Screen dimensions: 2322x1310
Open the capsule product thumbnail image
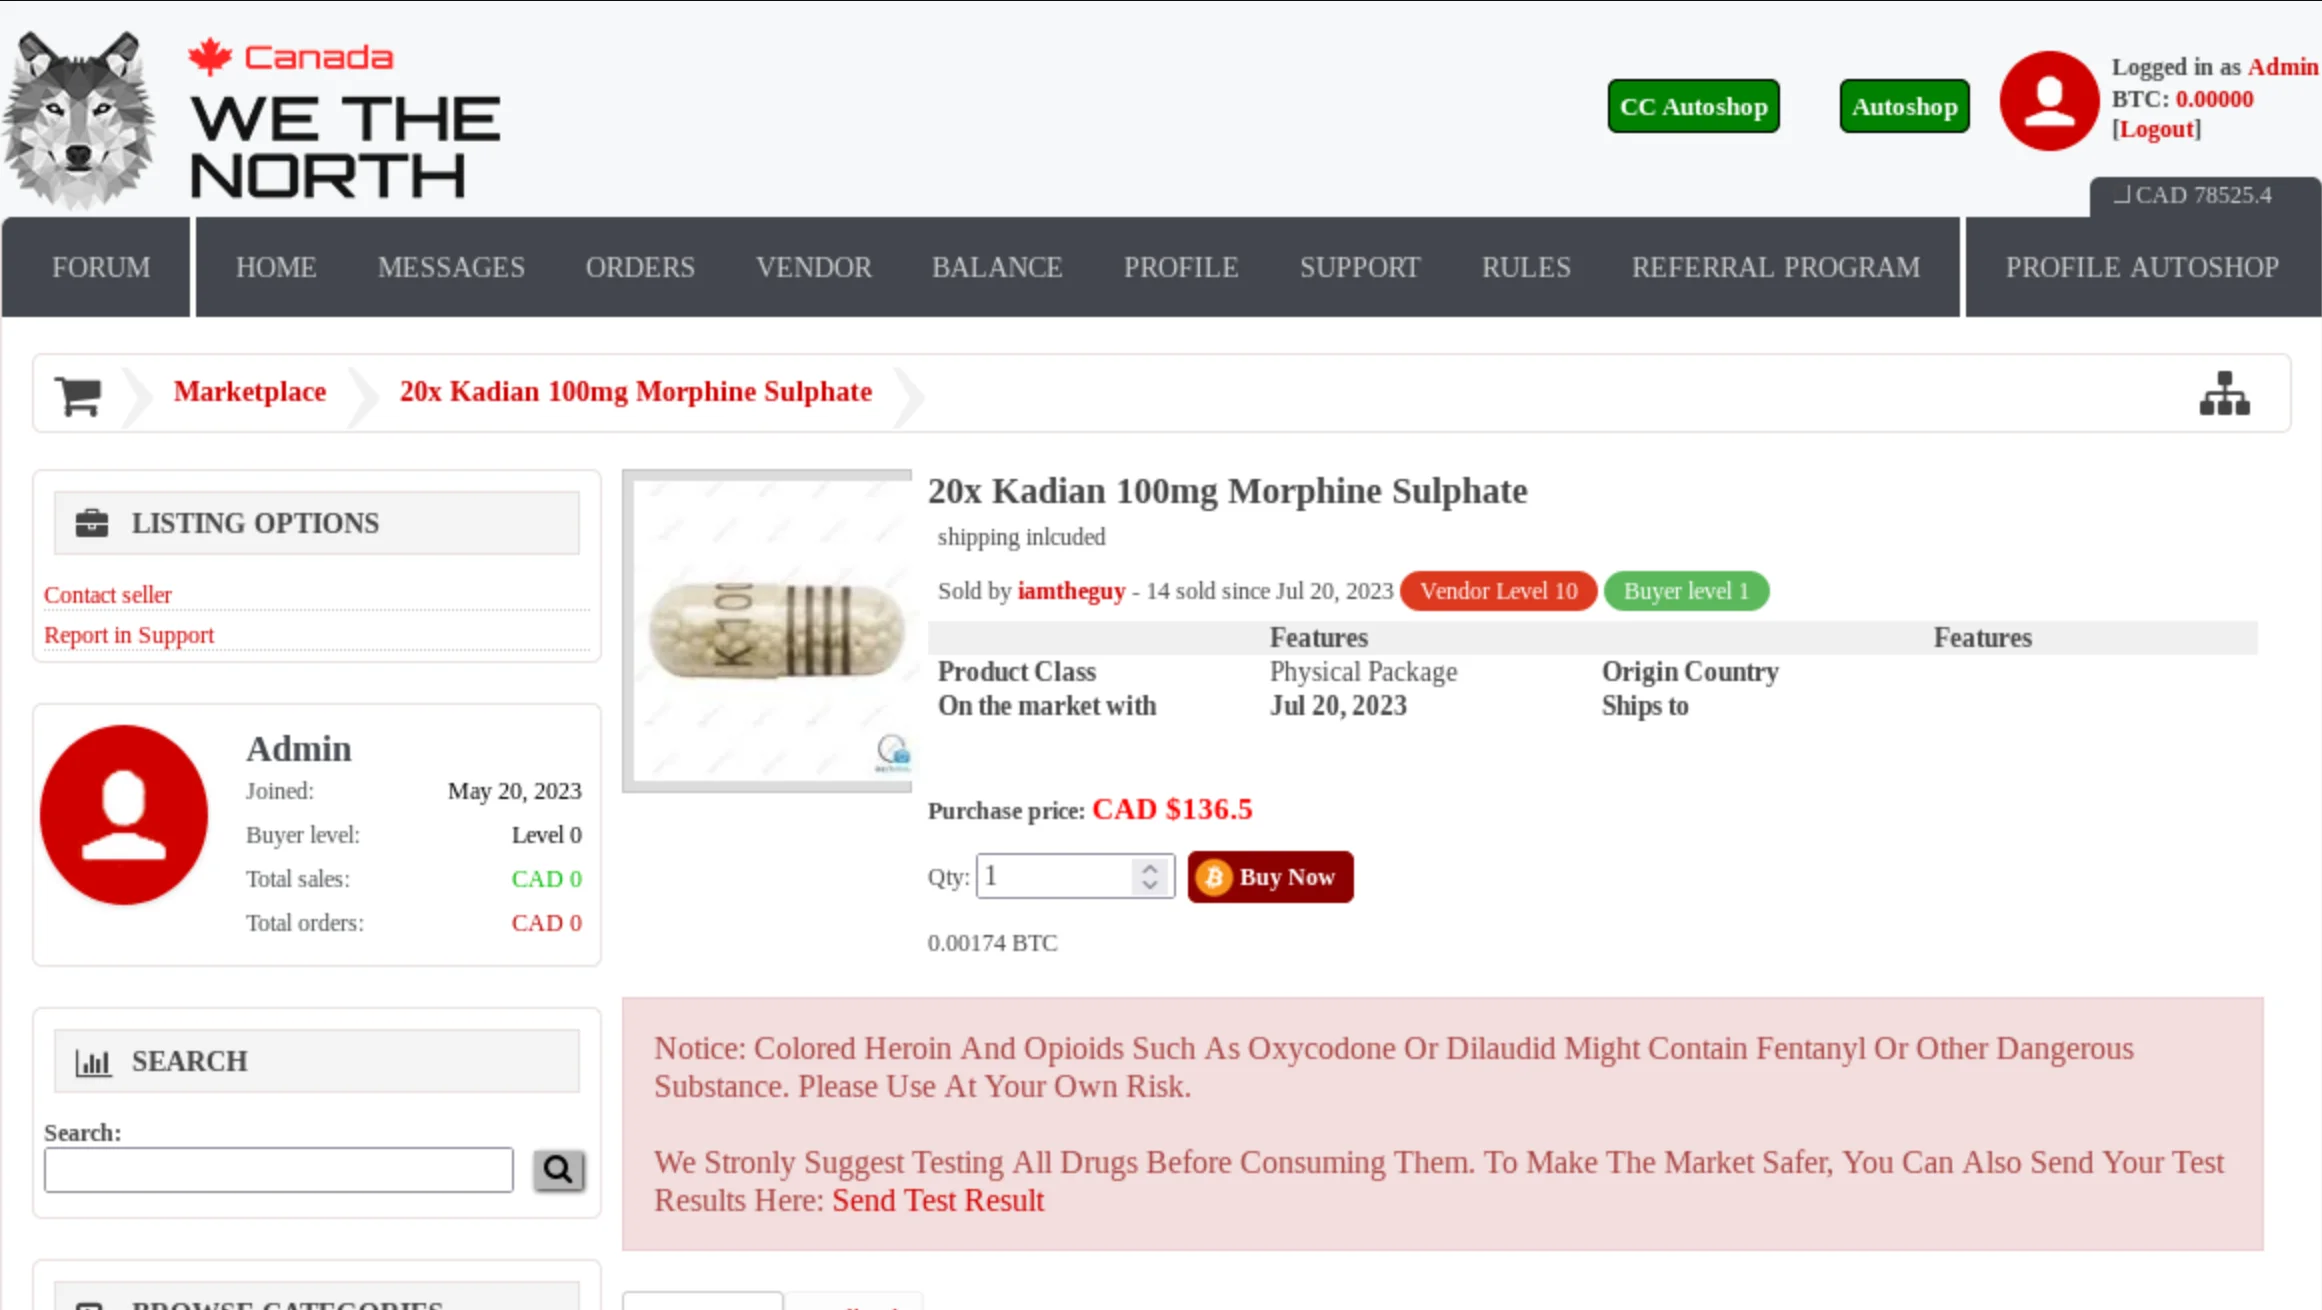pyautogui.click(x=768, y=630)
